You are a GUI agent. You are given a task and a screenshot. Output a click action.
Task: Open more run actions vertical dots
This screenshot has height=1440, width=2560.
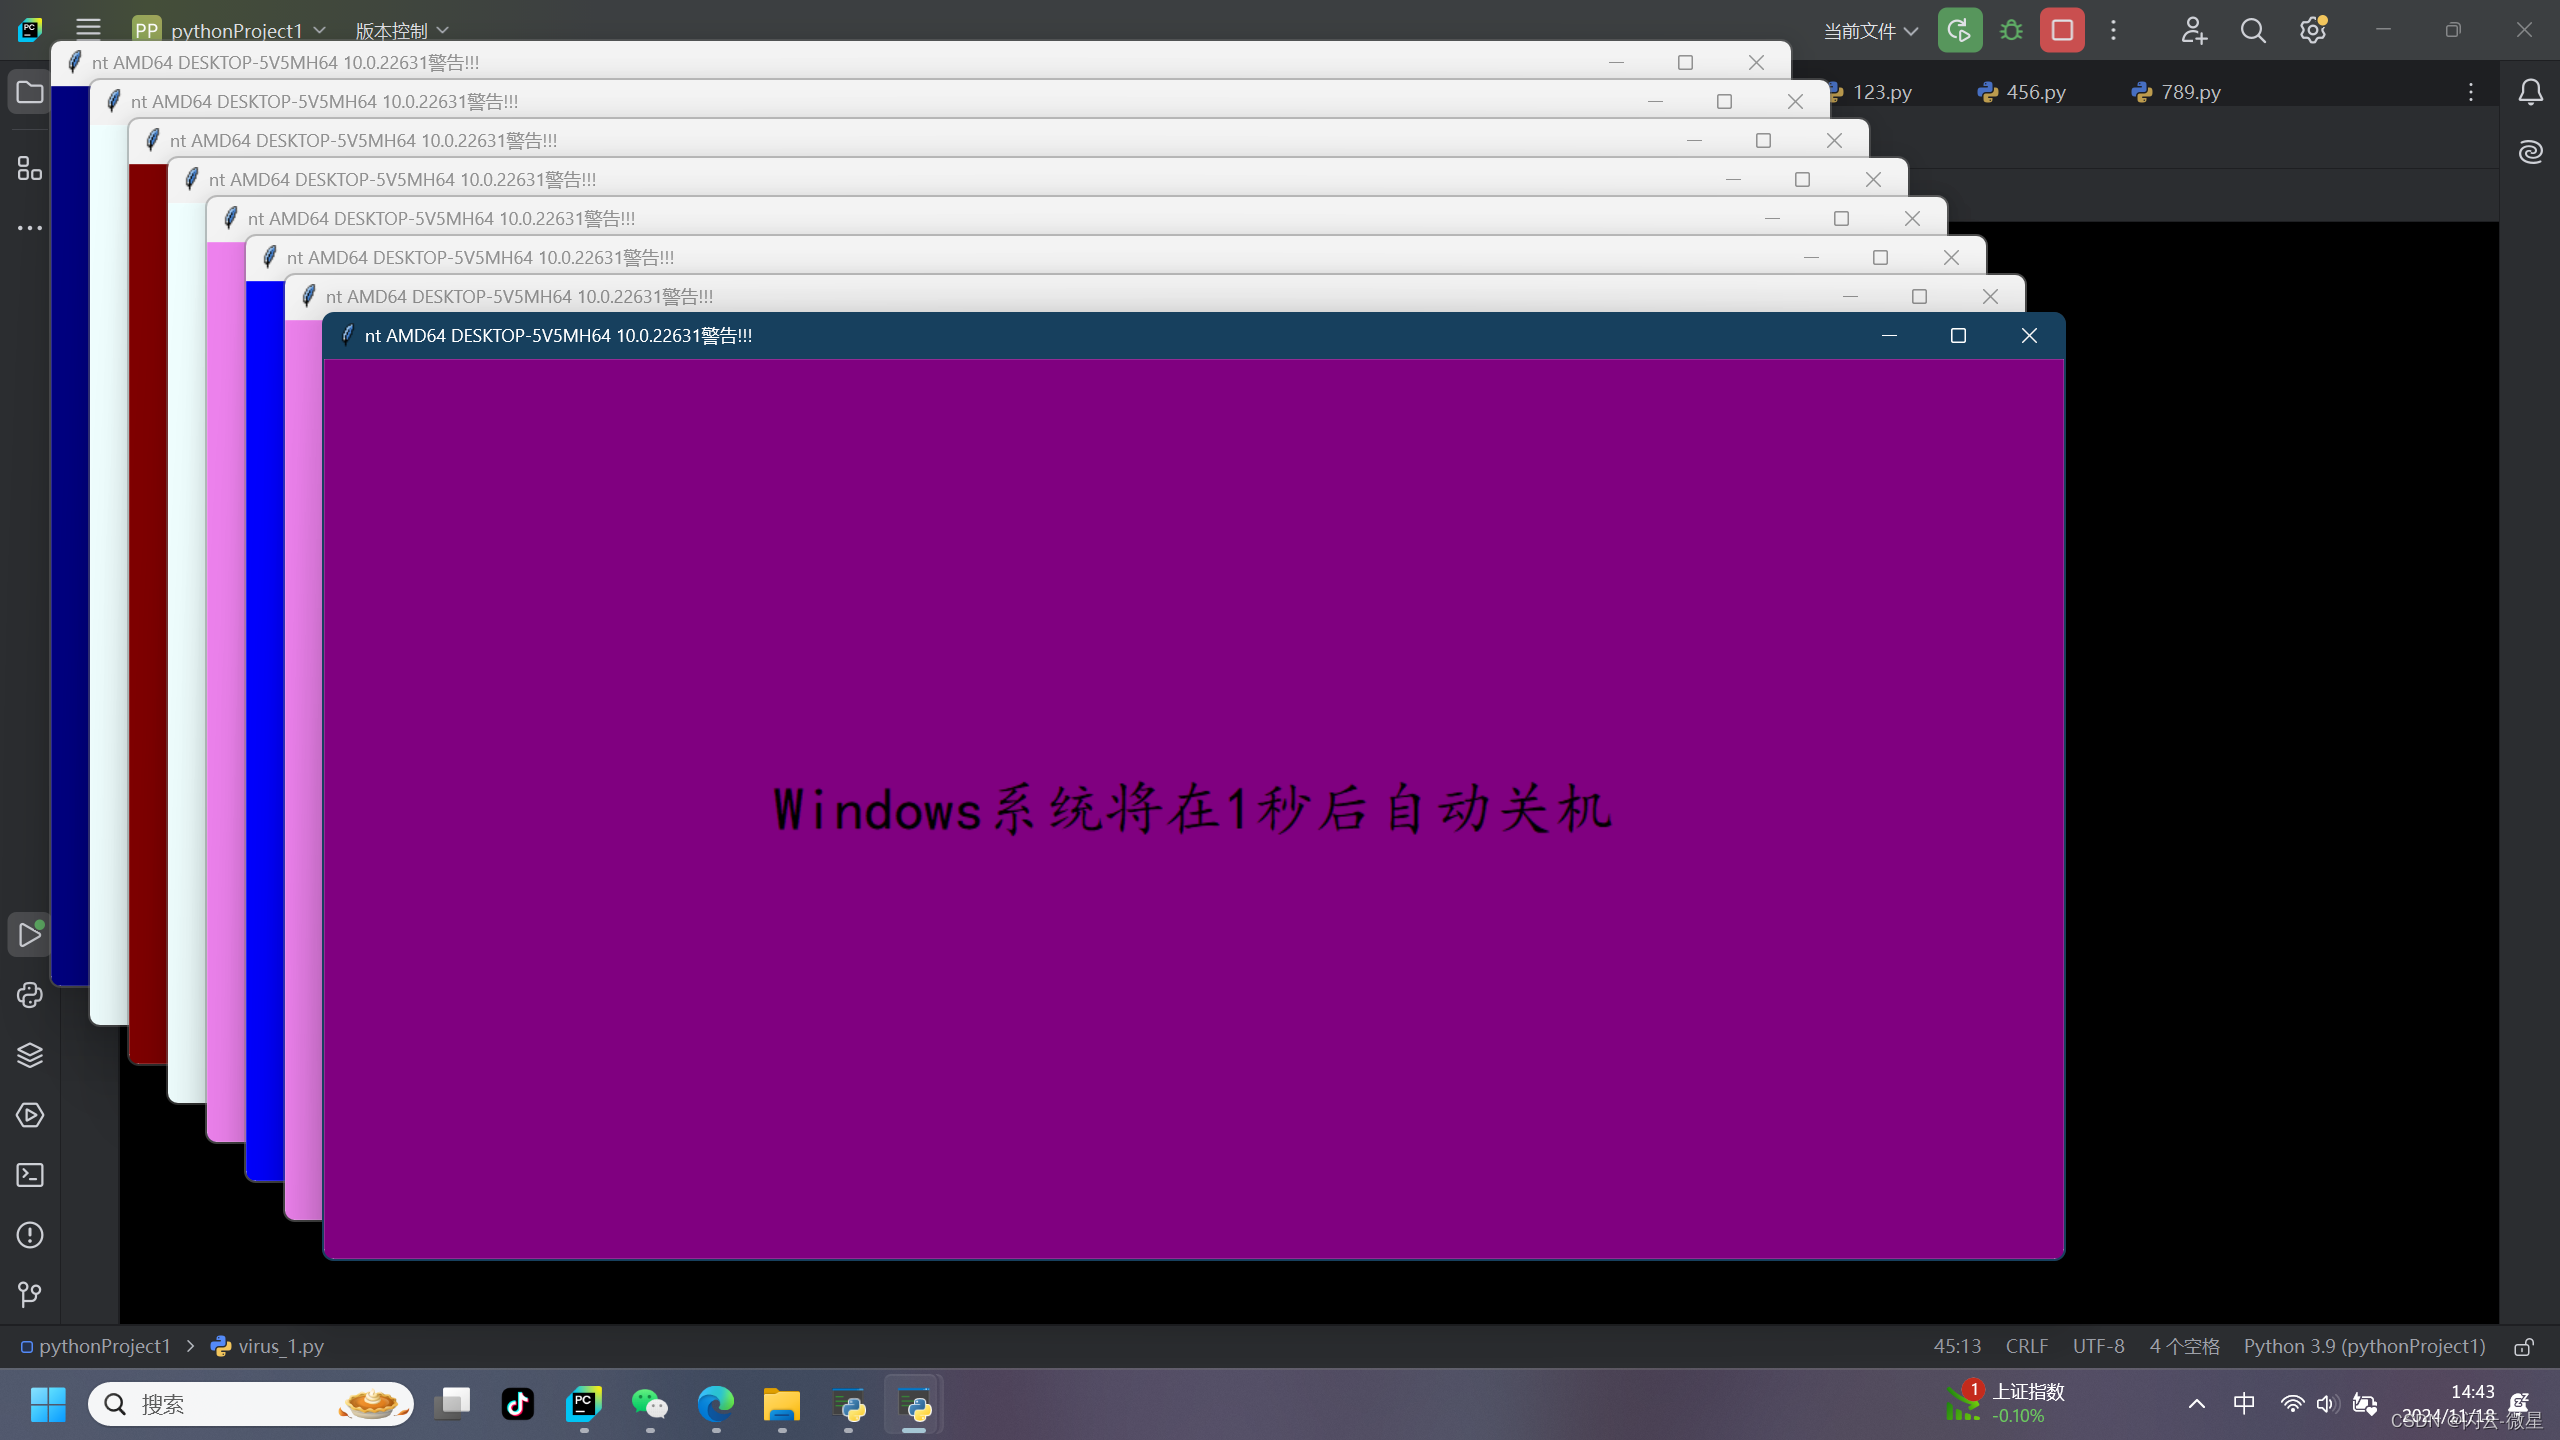2113,30
